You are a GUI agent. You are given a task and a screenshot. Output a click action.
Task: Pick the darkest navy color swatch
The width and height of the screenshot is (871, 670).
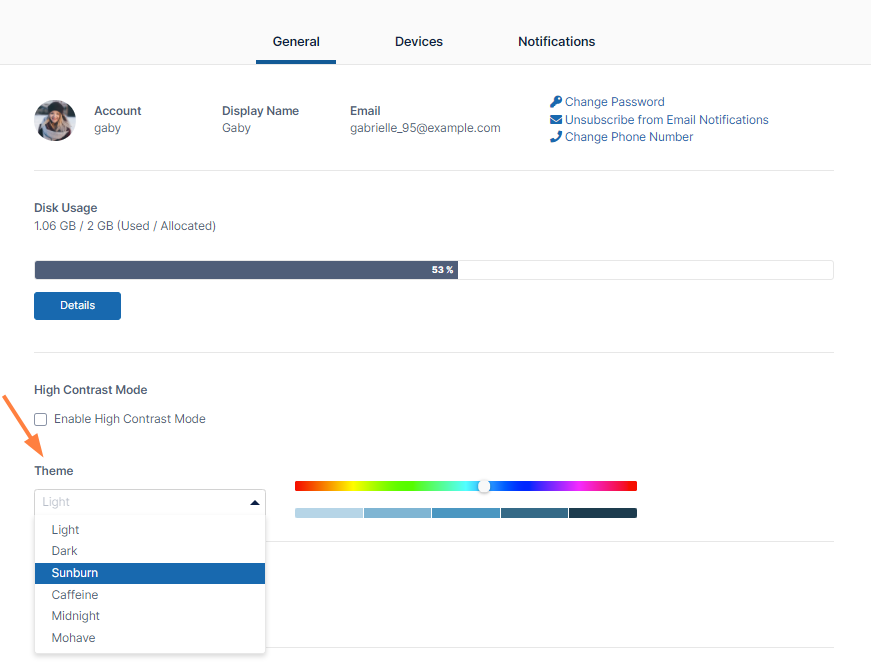coord(603,513)
